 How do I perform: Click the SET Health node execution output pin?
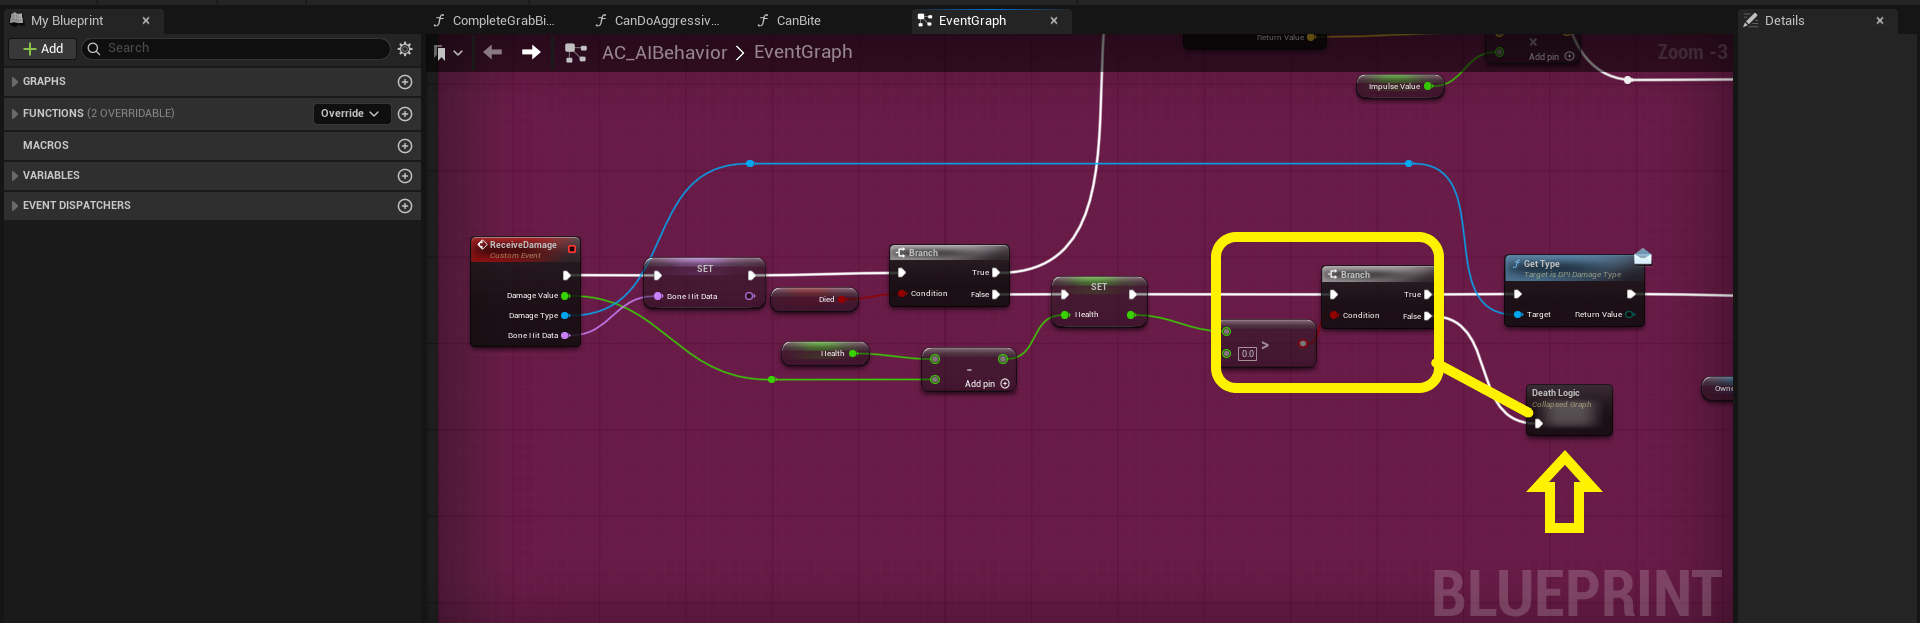pos(1132,294)
